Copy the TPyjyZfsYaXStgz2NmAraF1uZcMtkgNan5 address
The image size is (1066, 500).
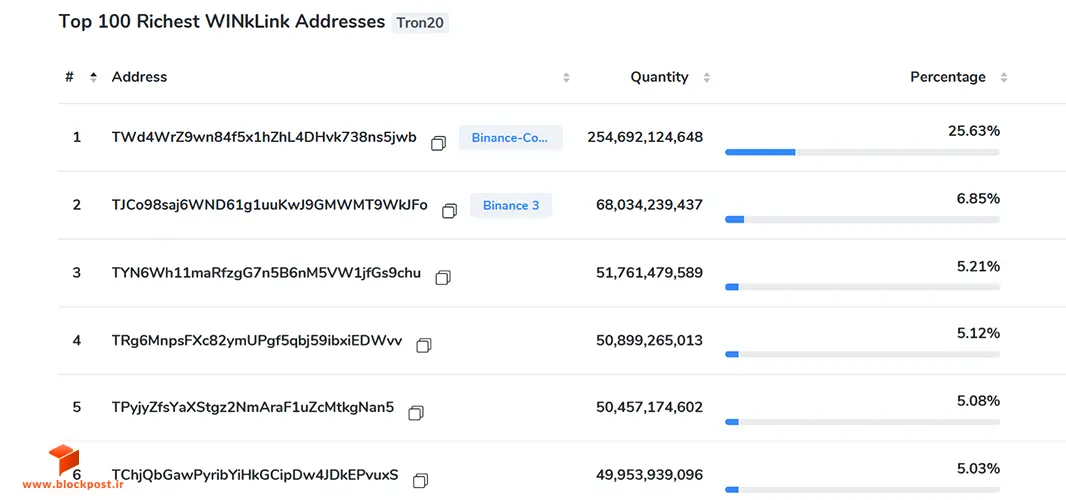tap(416, 412)
